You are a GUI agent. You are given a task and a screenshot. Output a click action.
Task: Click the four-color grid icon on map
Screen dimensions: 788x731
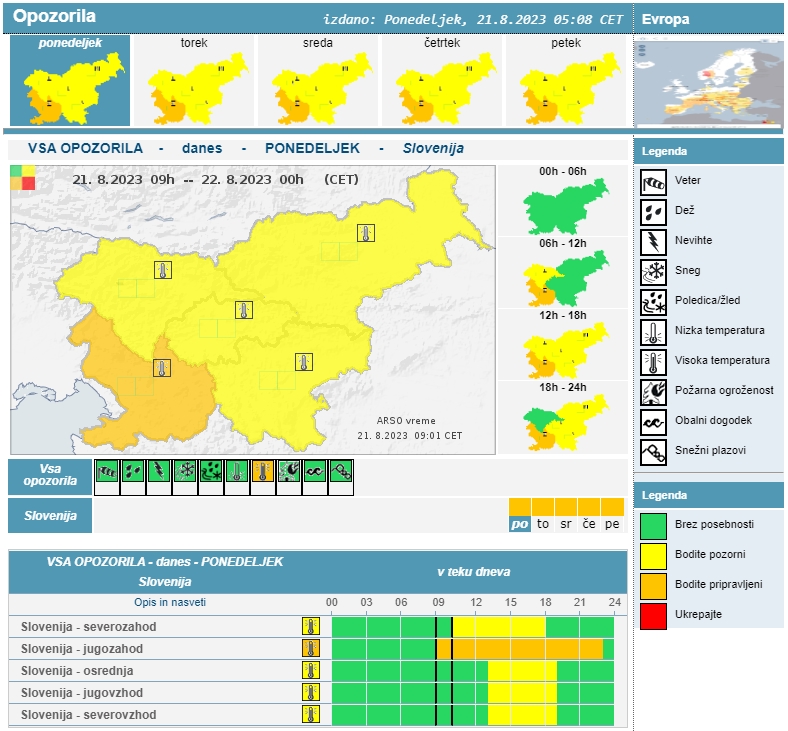click(23, 178)
